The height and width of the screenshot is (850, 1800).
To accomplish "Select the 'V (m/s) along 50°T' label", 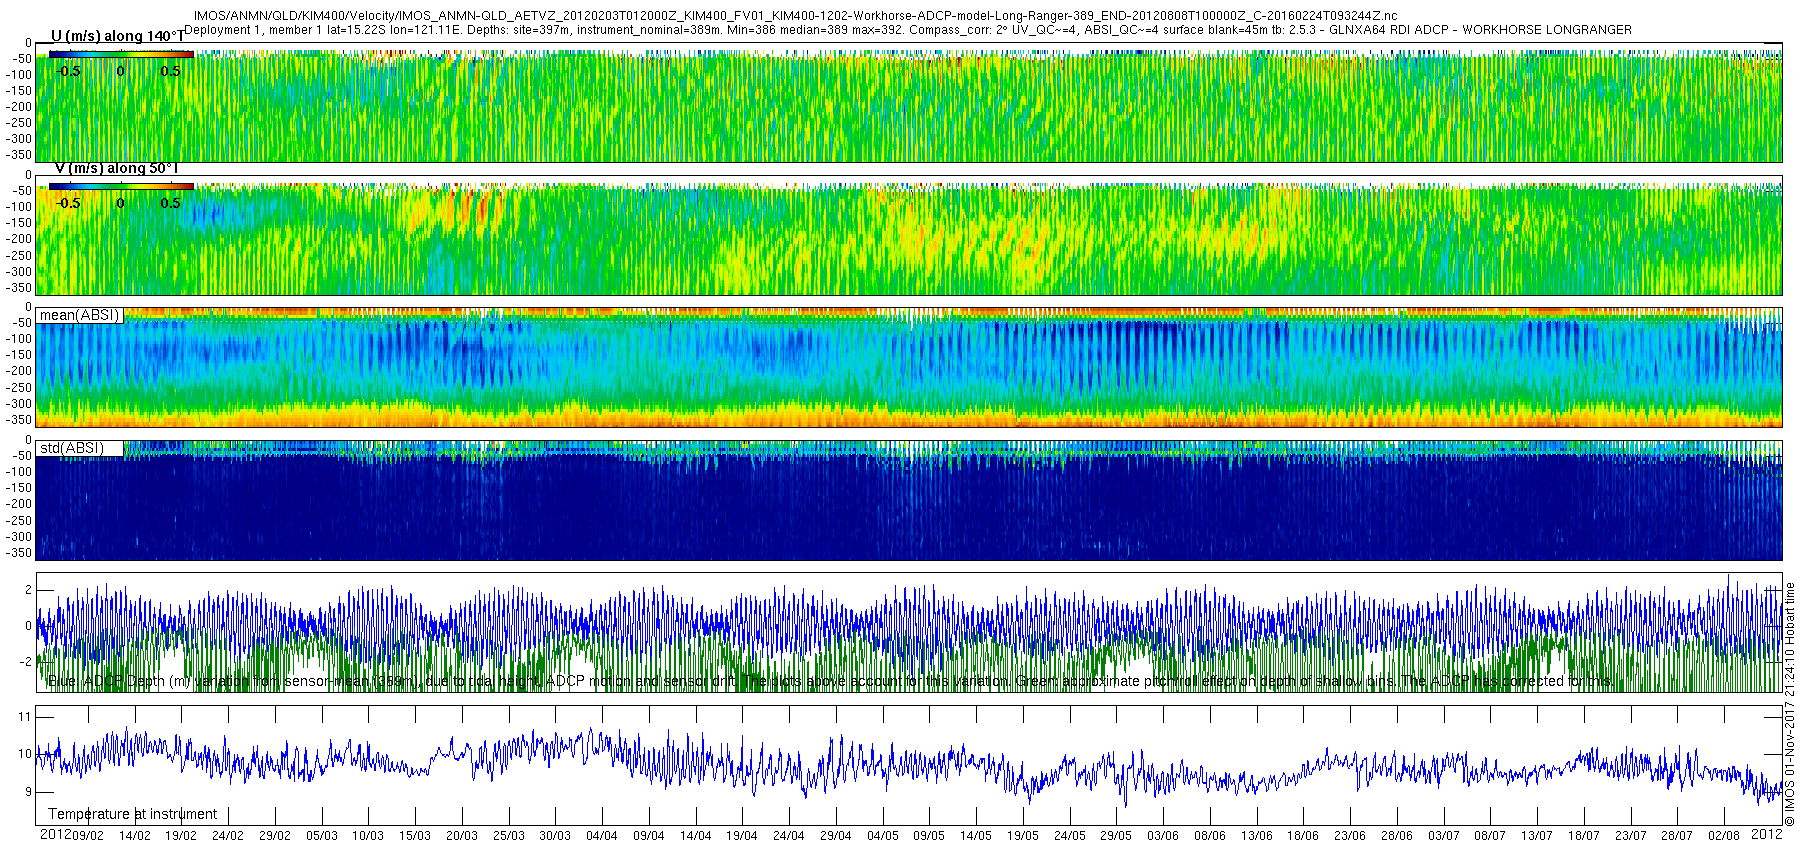I will click(x=115, y=168).
